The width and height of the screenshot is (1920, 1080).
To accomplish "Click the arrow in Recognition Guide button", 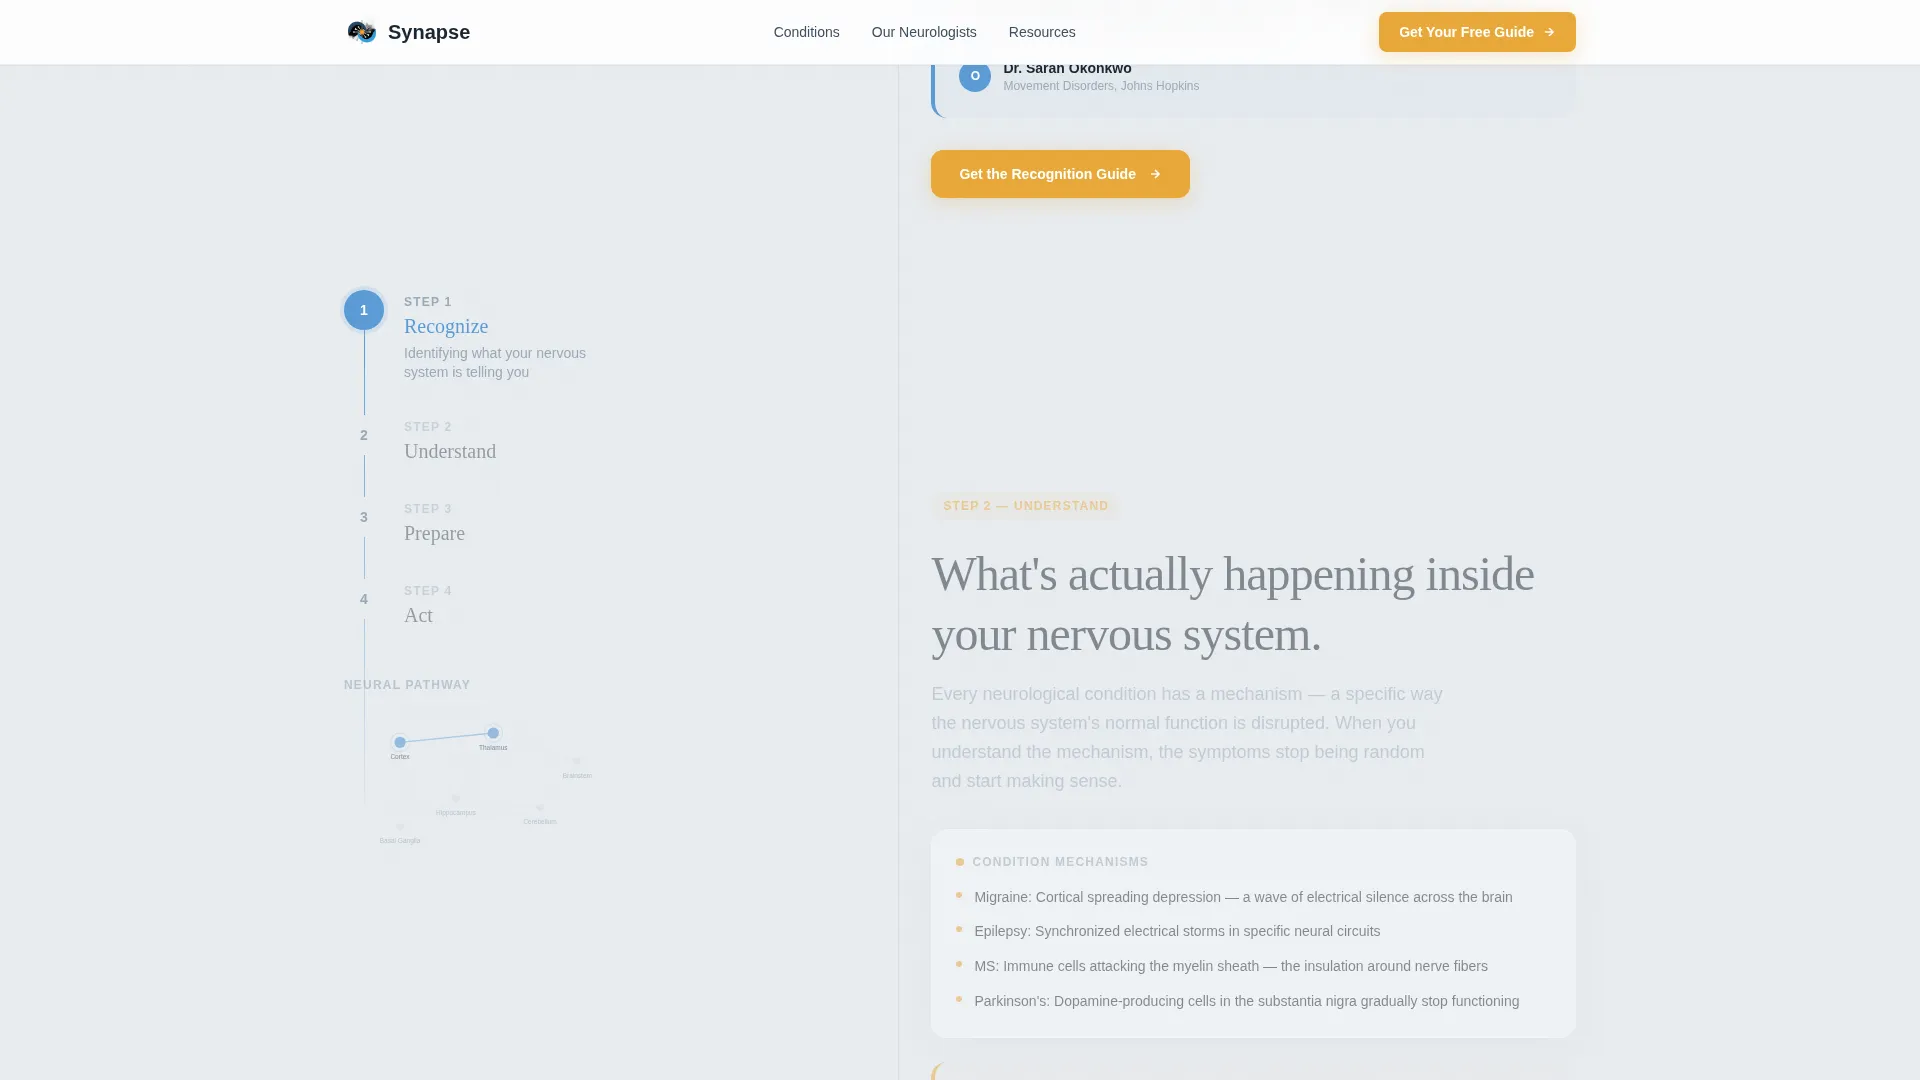I will click(1155, 174).
